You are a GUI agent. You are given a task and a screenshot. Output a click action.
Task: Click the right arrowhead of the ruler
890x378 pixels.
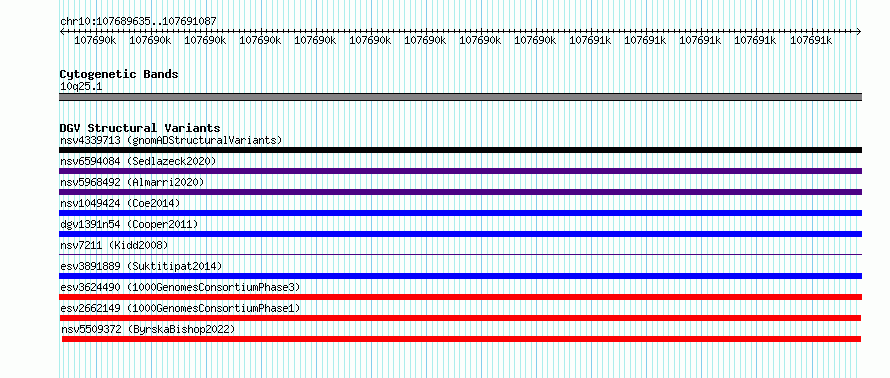[859, 31]
